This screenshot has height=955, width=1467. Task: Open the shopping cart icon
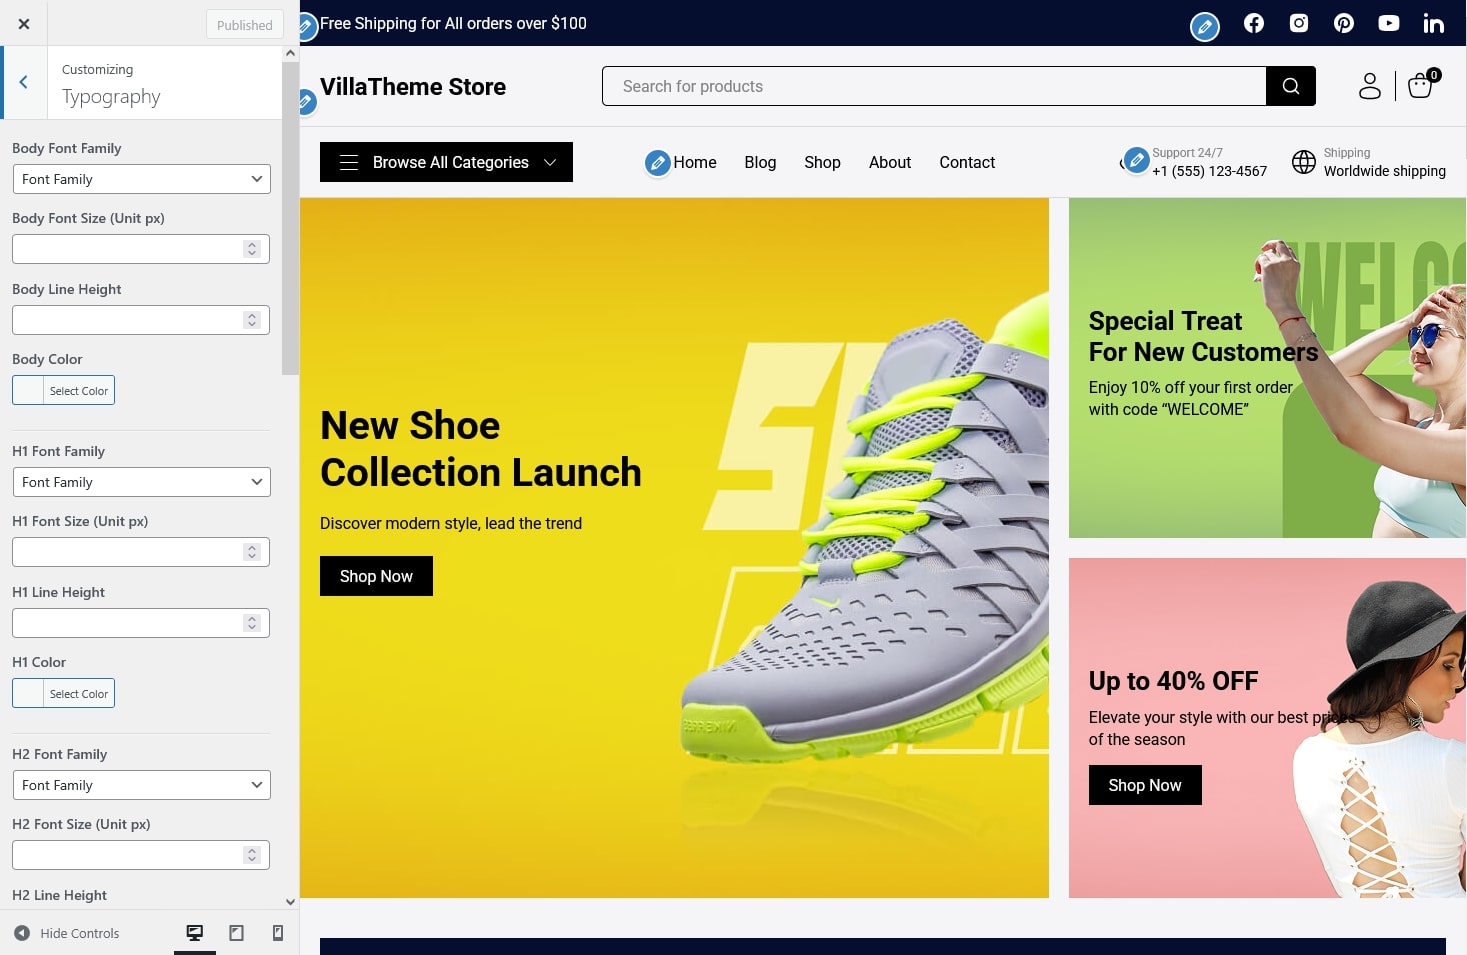coord(1421,86)
